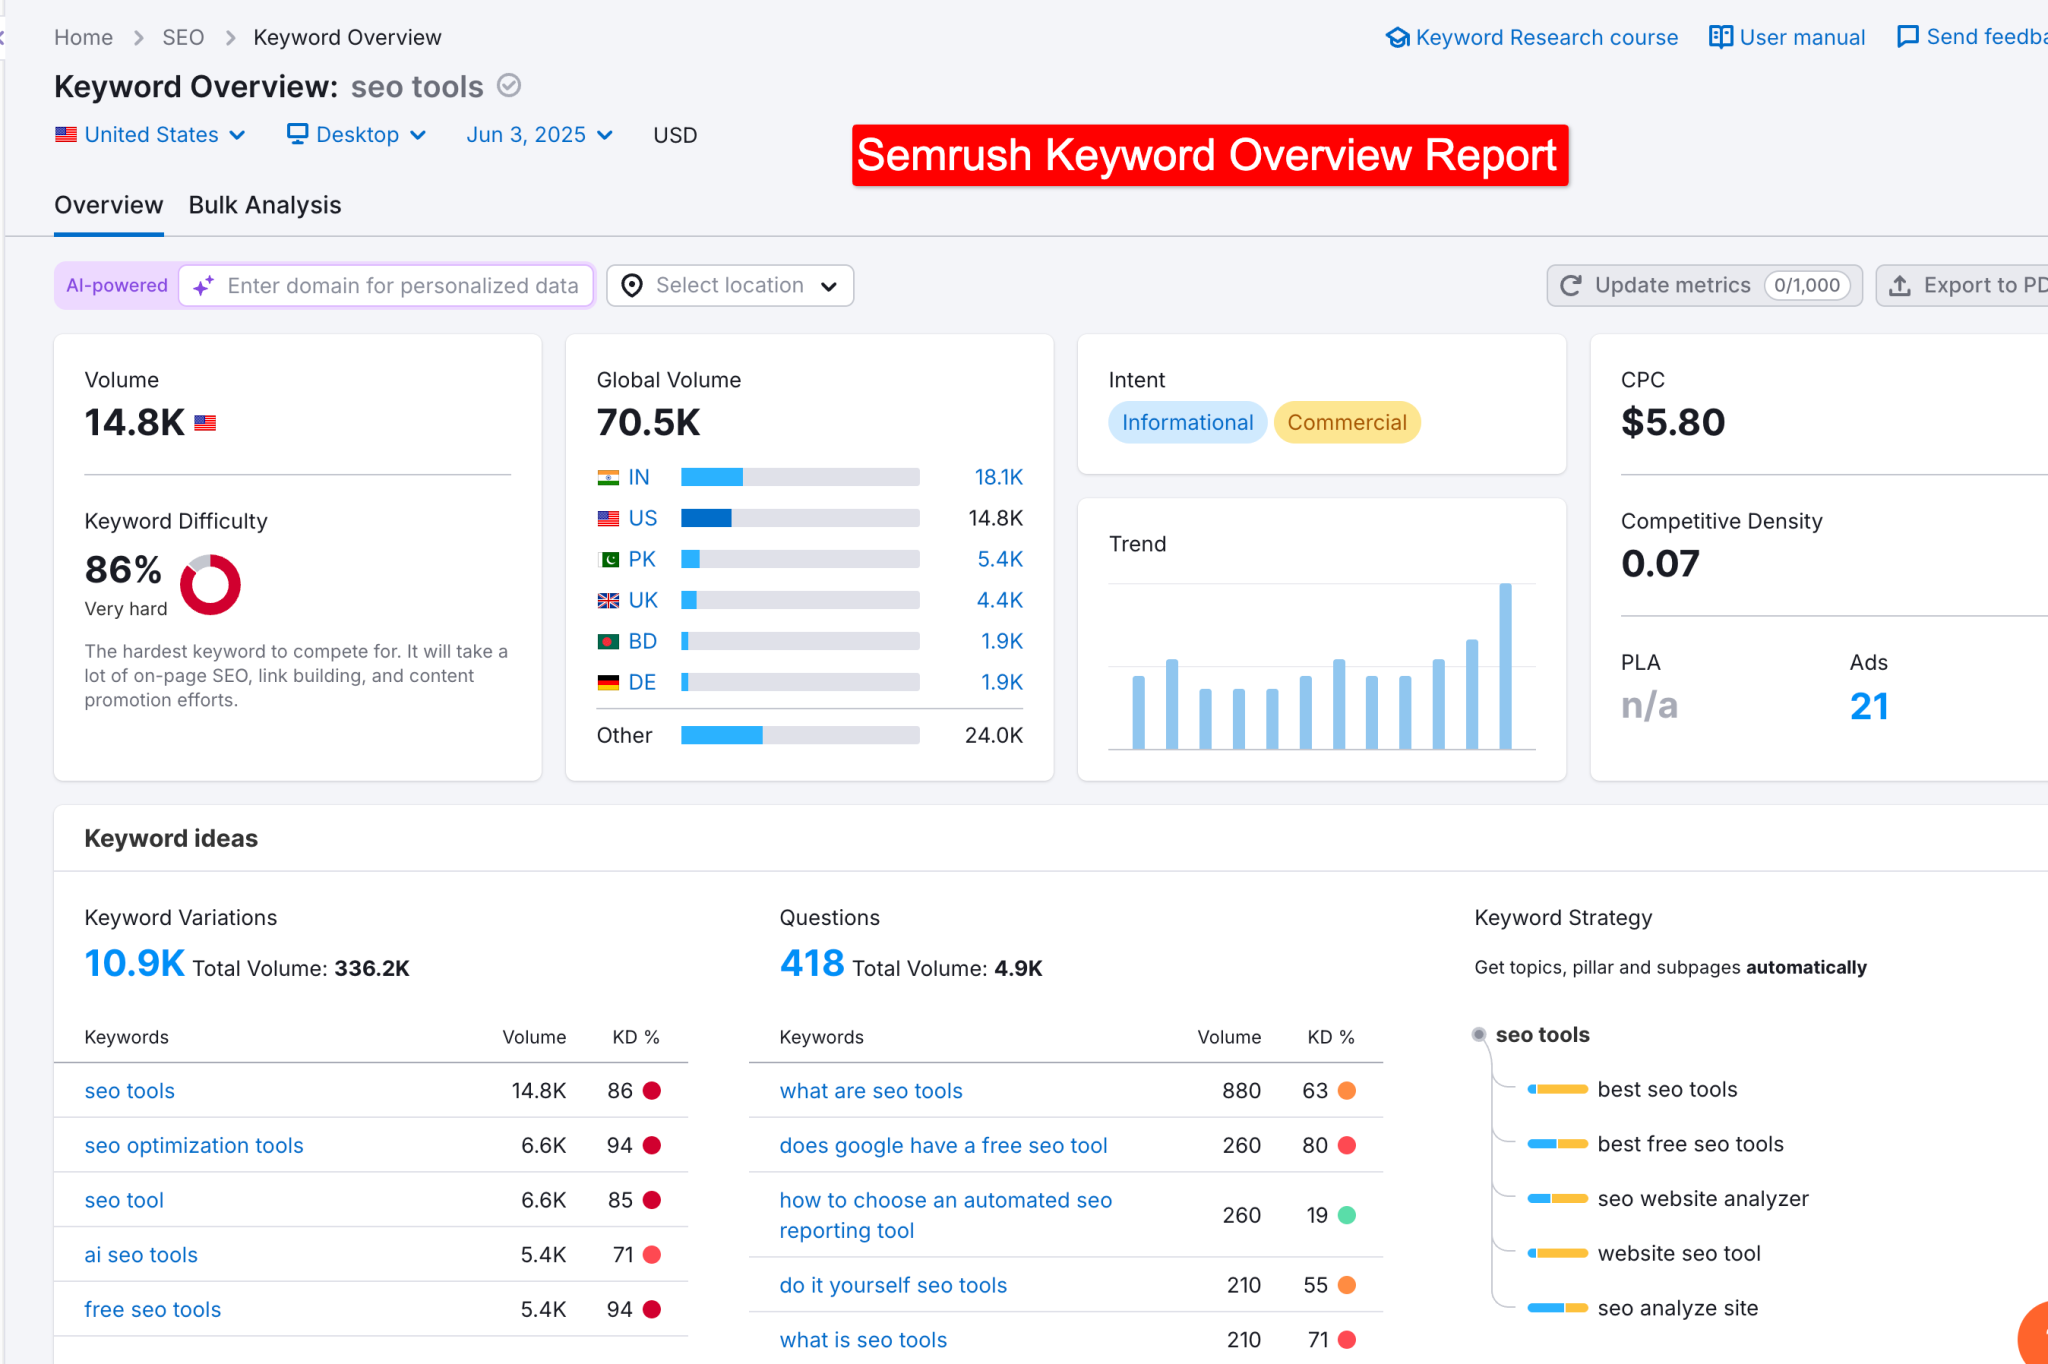Select seo website analyzer in strategy tree
Image resolution: width=2048 pixels, height=1364 pixels.
tap(1703, 1199)
